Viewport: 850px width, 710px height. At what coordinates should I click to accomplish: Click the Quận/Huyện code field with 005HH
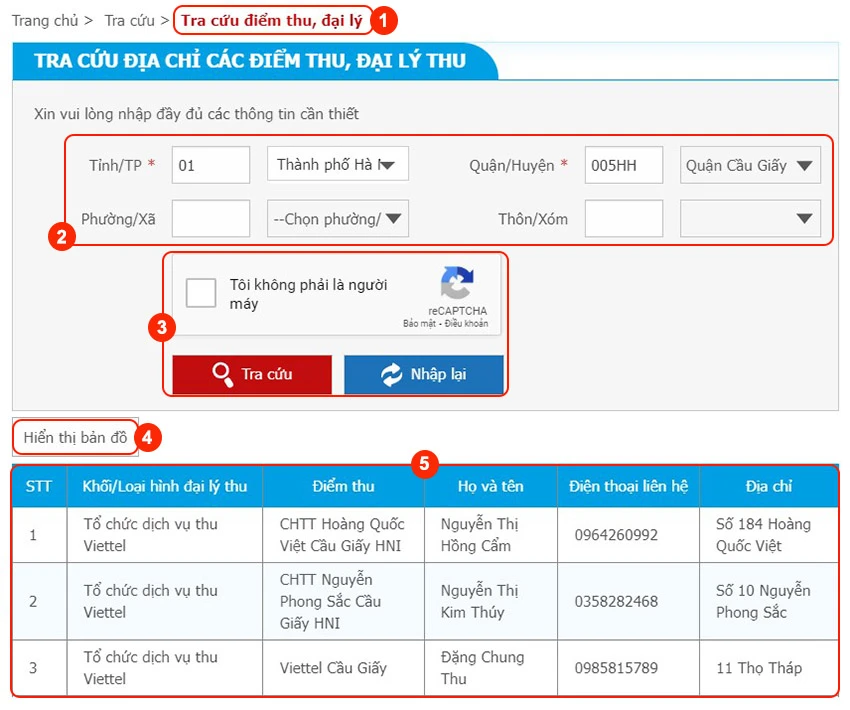[623, 165]
